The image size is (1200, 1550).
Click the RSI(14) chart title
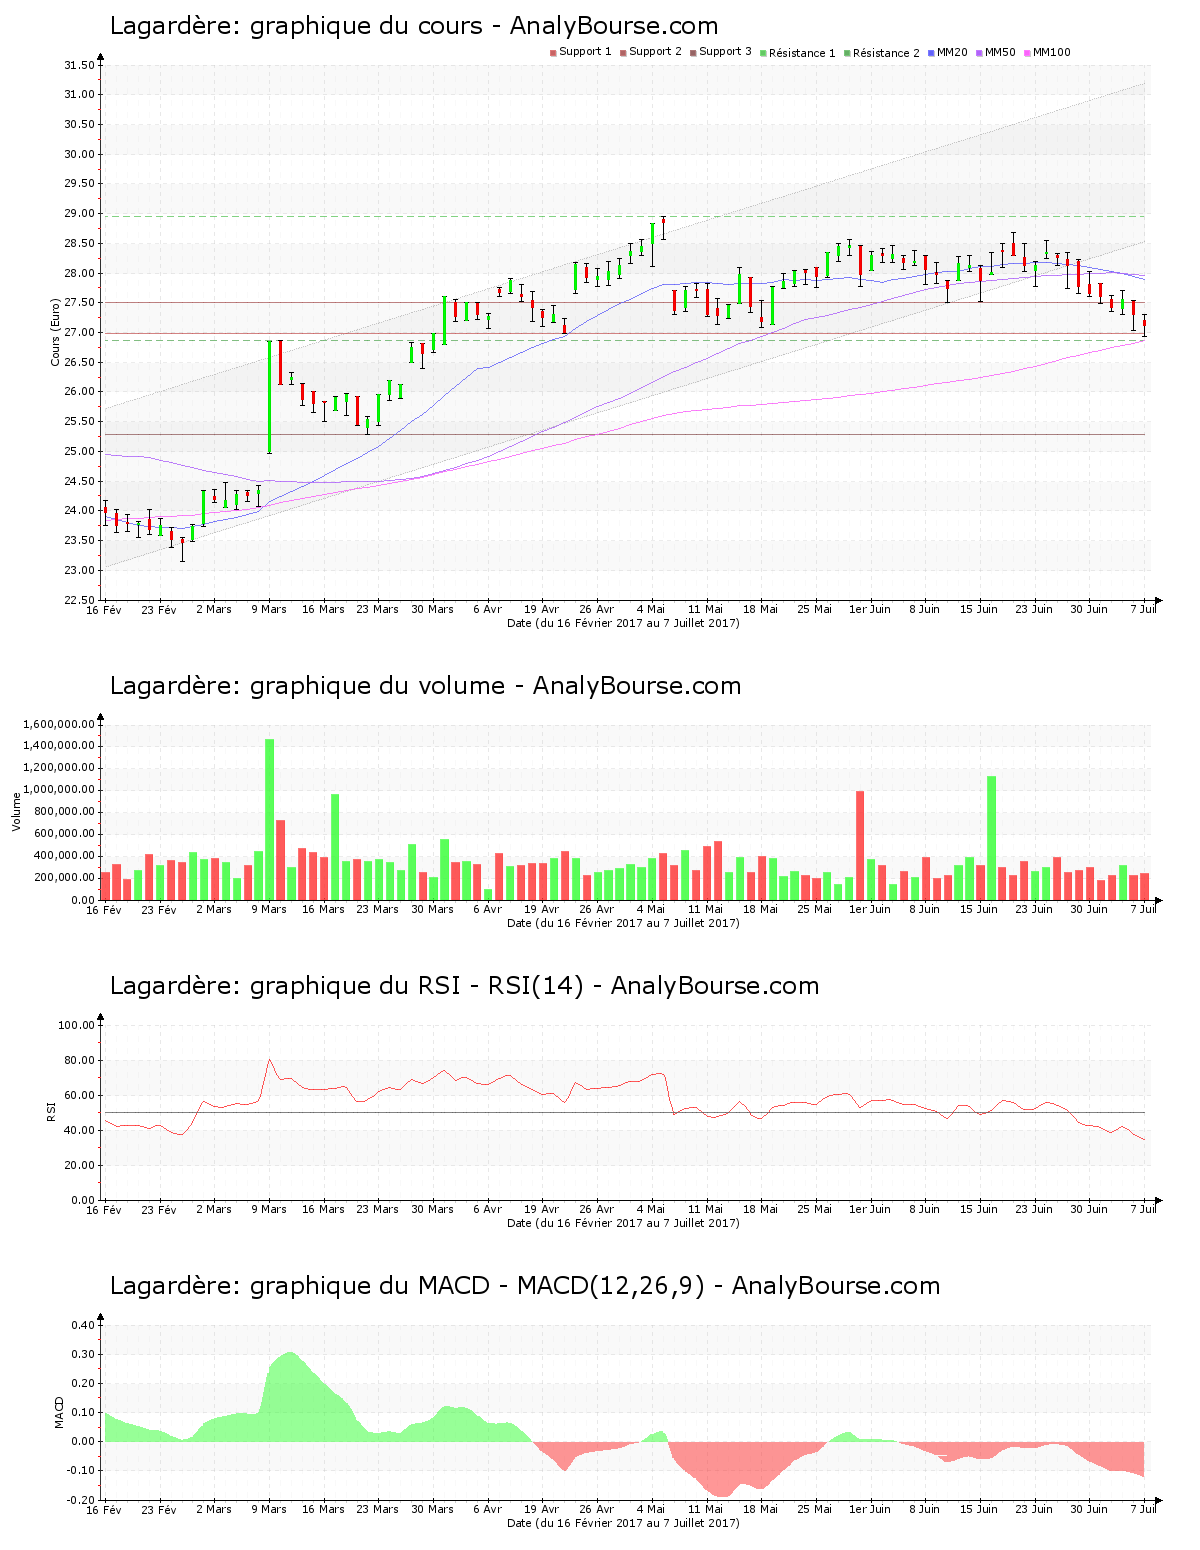464,986
